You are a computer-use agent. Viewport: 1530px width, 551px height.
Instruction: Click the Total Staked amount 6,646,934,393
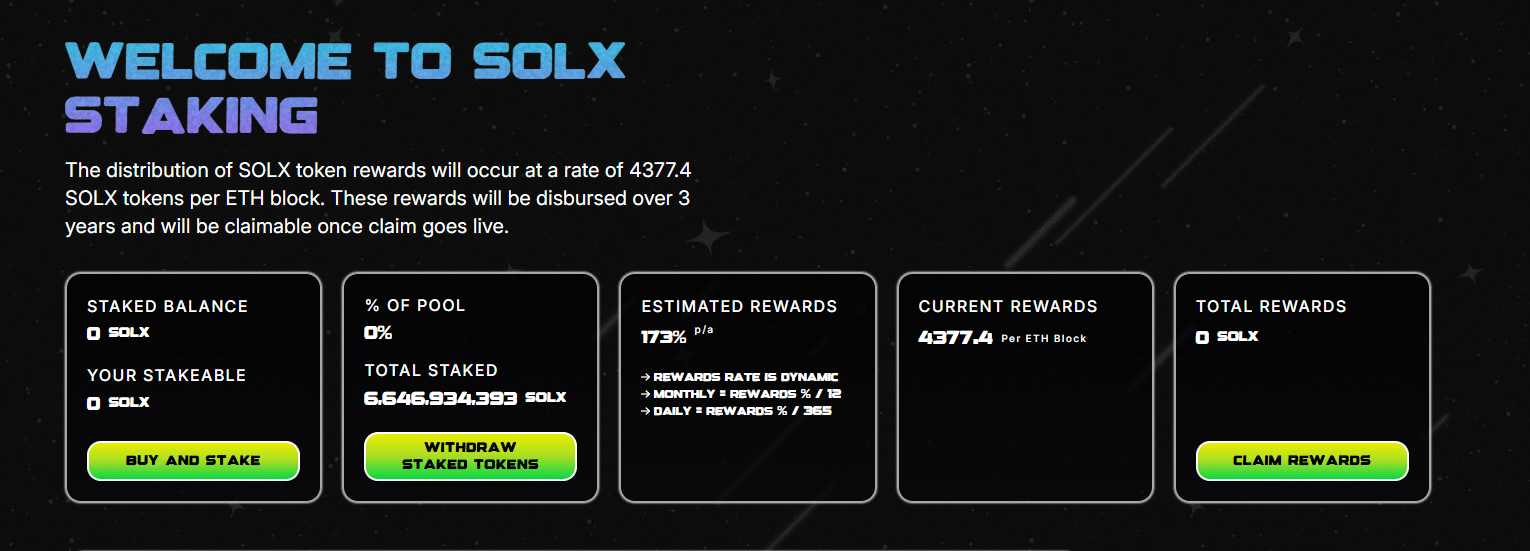[x=440, y=398]
